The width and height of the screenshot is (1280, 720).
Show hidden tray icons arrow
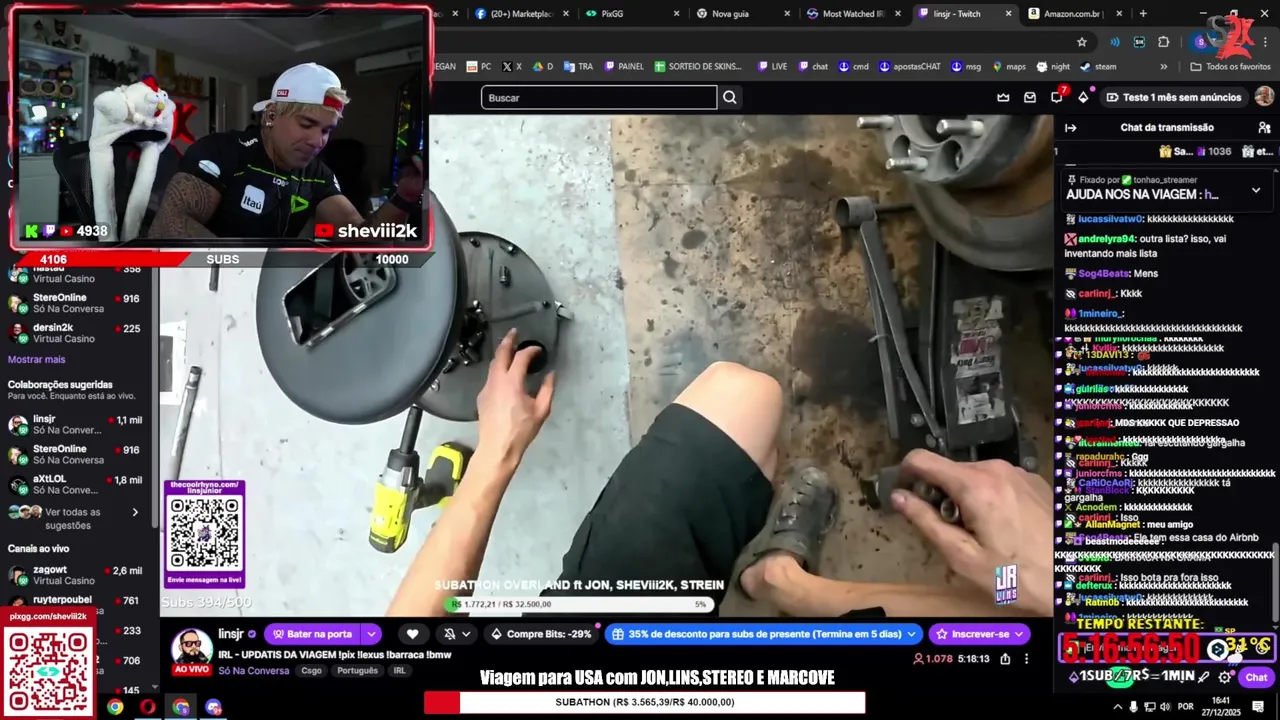1118,707
